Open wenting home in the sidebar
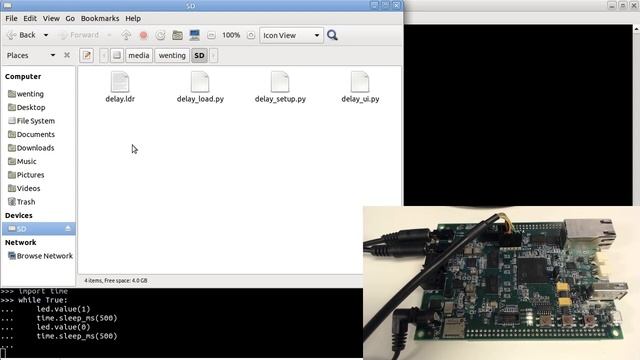This screenshot has width=640, height=360. 26,94
